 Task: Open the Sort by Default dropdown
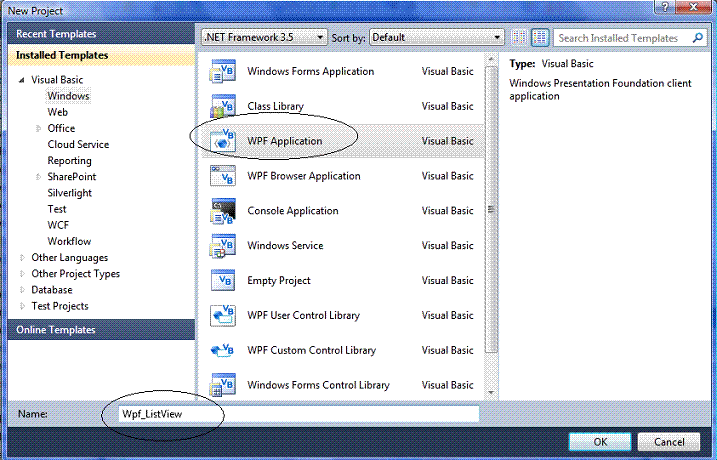point(436,37)
